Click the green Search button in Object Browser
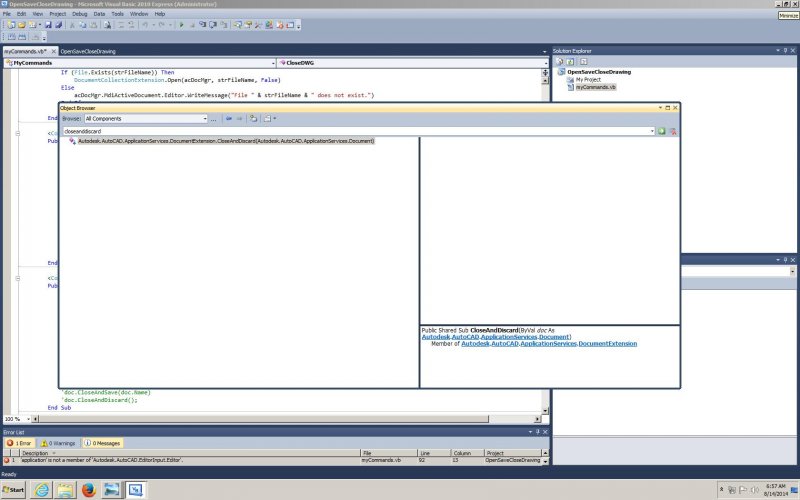This screenshot has height=500, width=800. coord(662,131)
